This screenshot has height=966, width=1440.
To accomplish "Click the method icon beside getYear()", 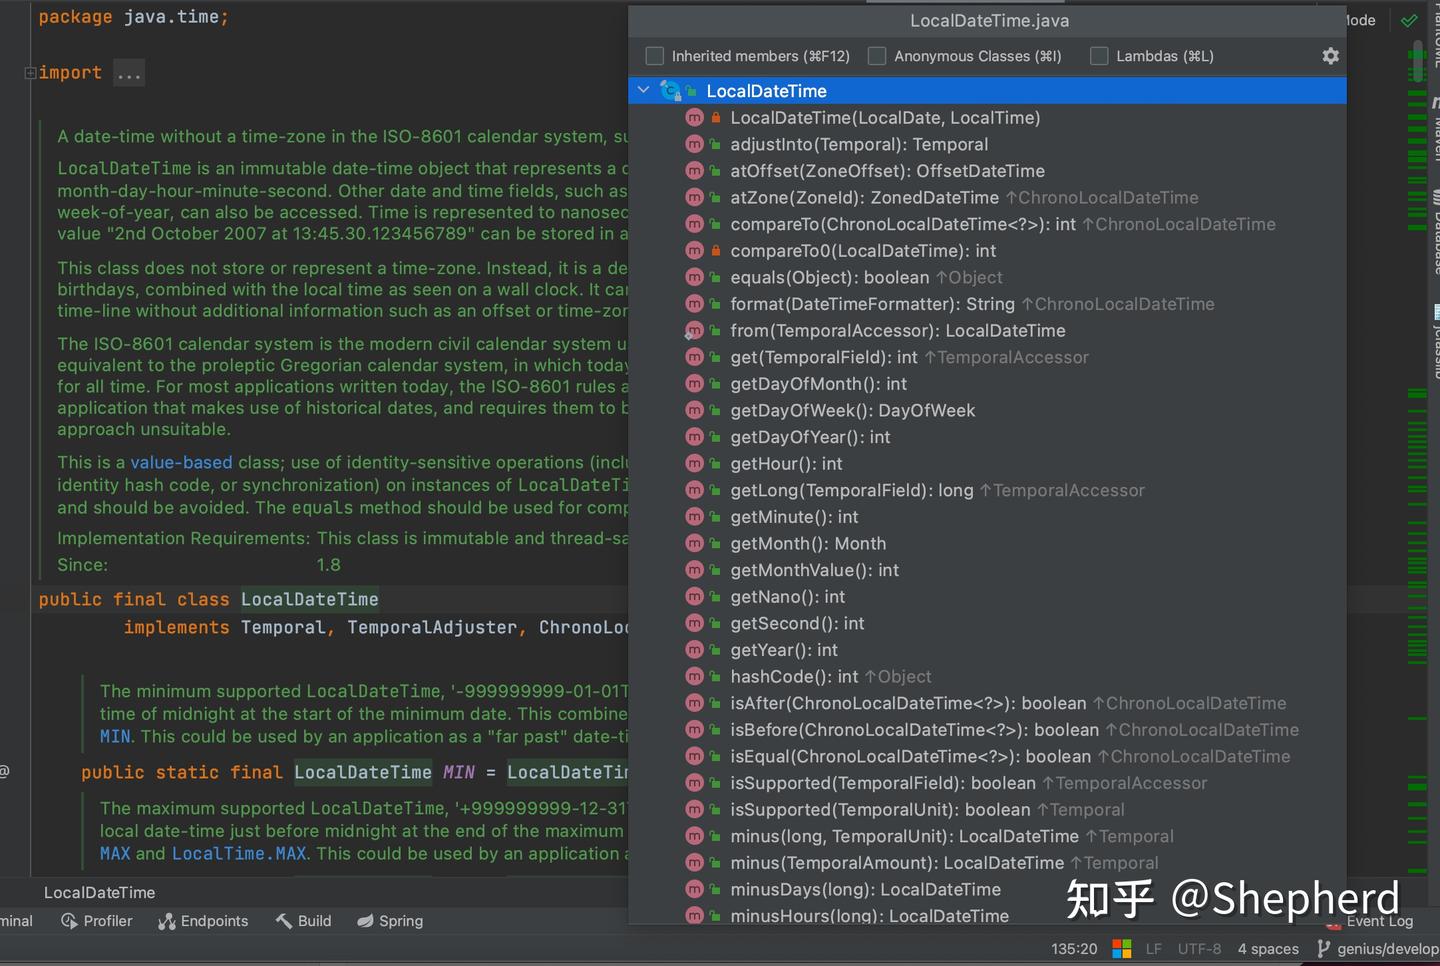I will coord(694,650).
